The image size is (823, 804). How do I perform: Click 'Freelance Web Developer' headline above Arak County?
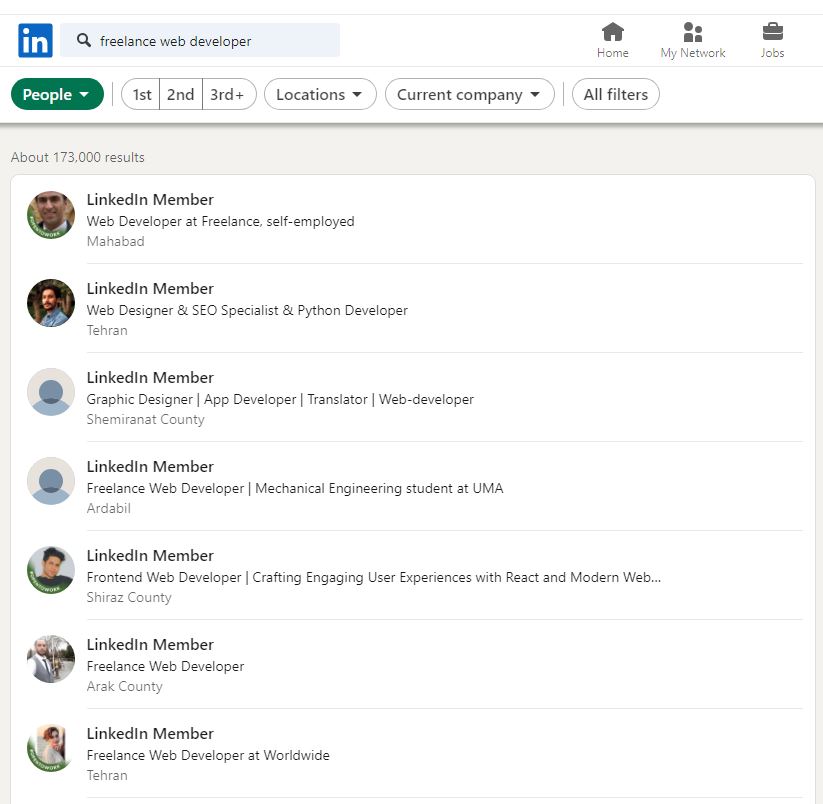(165, 667)
